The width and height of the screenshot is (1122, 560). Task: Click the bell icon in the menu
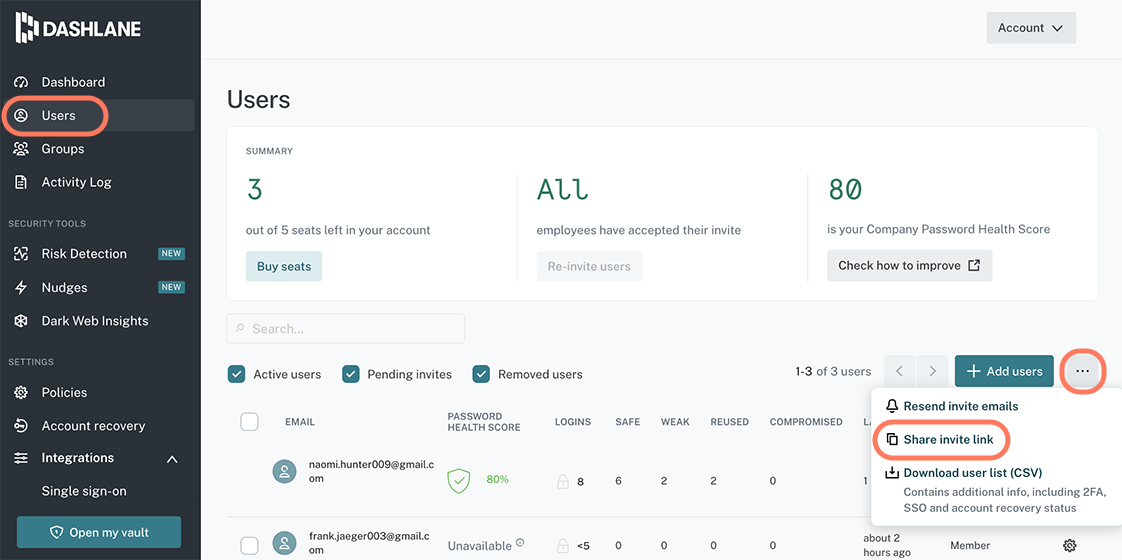[x=892, y=406]
